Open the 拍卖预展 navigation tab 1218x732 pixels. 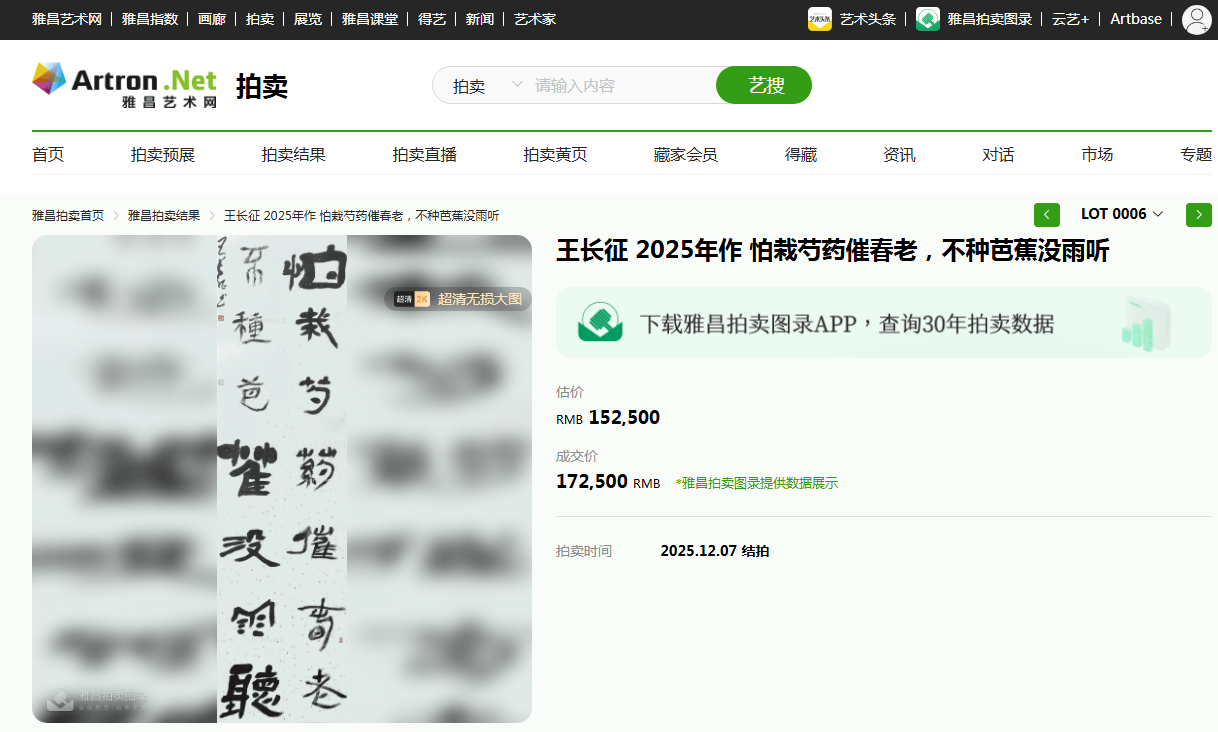point(163,155)
